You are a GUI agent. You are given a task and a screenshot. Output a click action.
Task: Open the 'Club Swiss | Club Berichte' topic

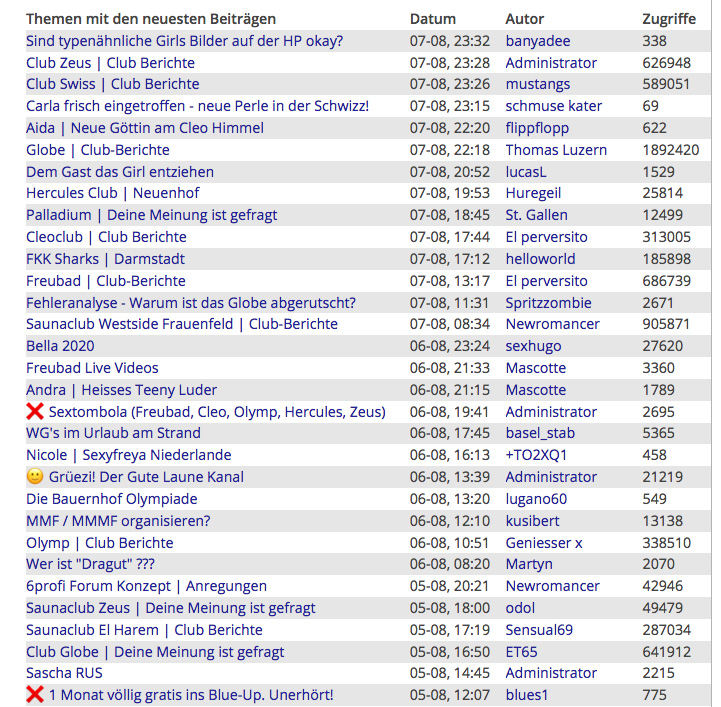(x=112, y=84)
